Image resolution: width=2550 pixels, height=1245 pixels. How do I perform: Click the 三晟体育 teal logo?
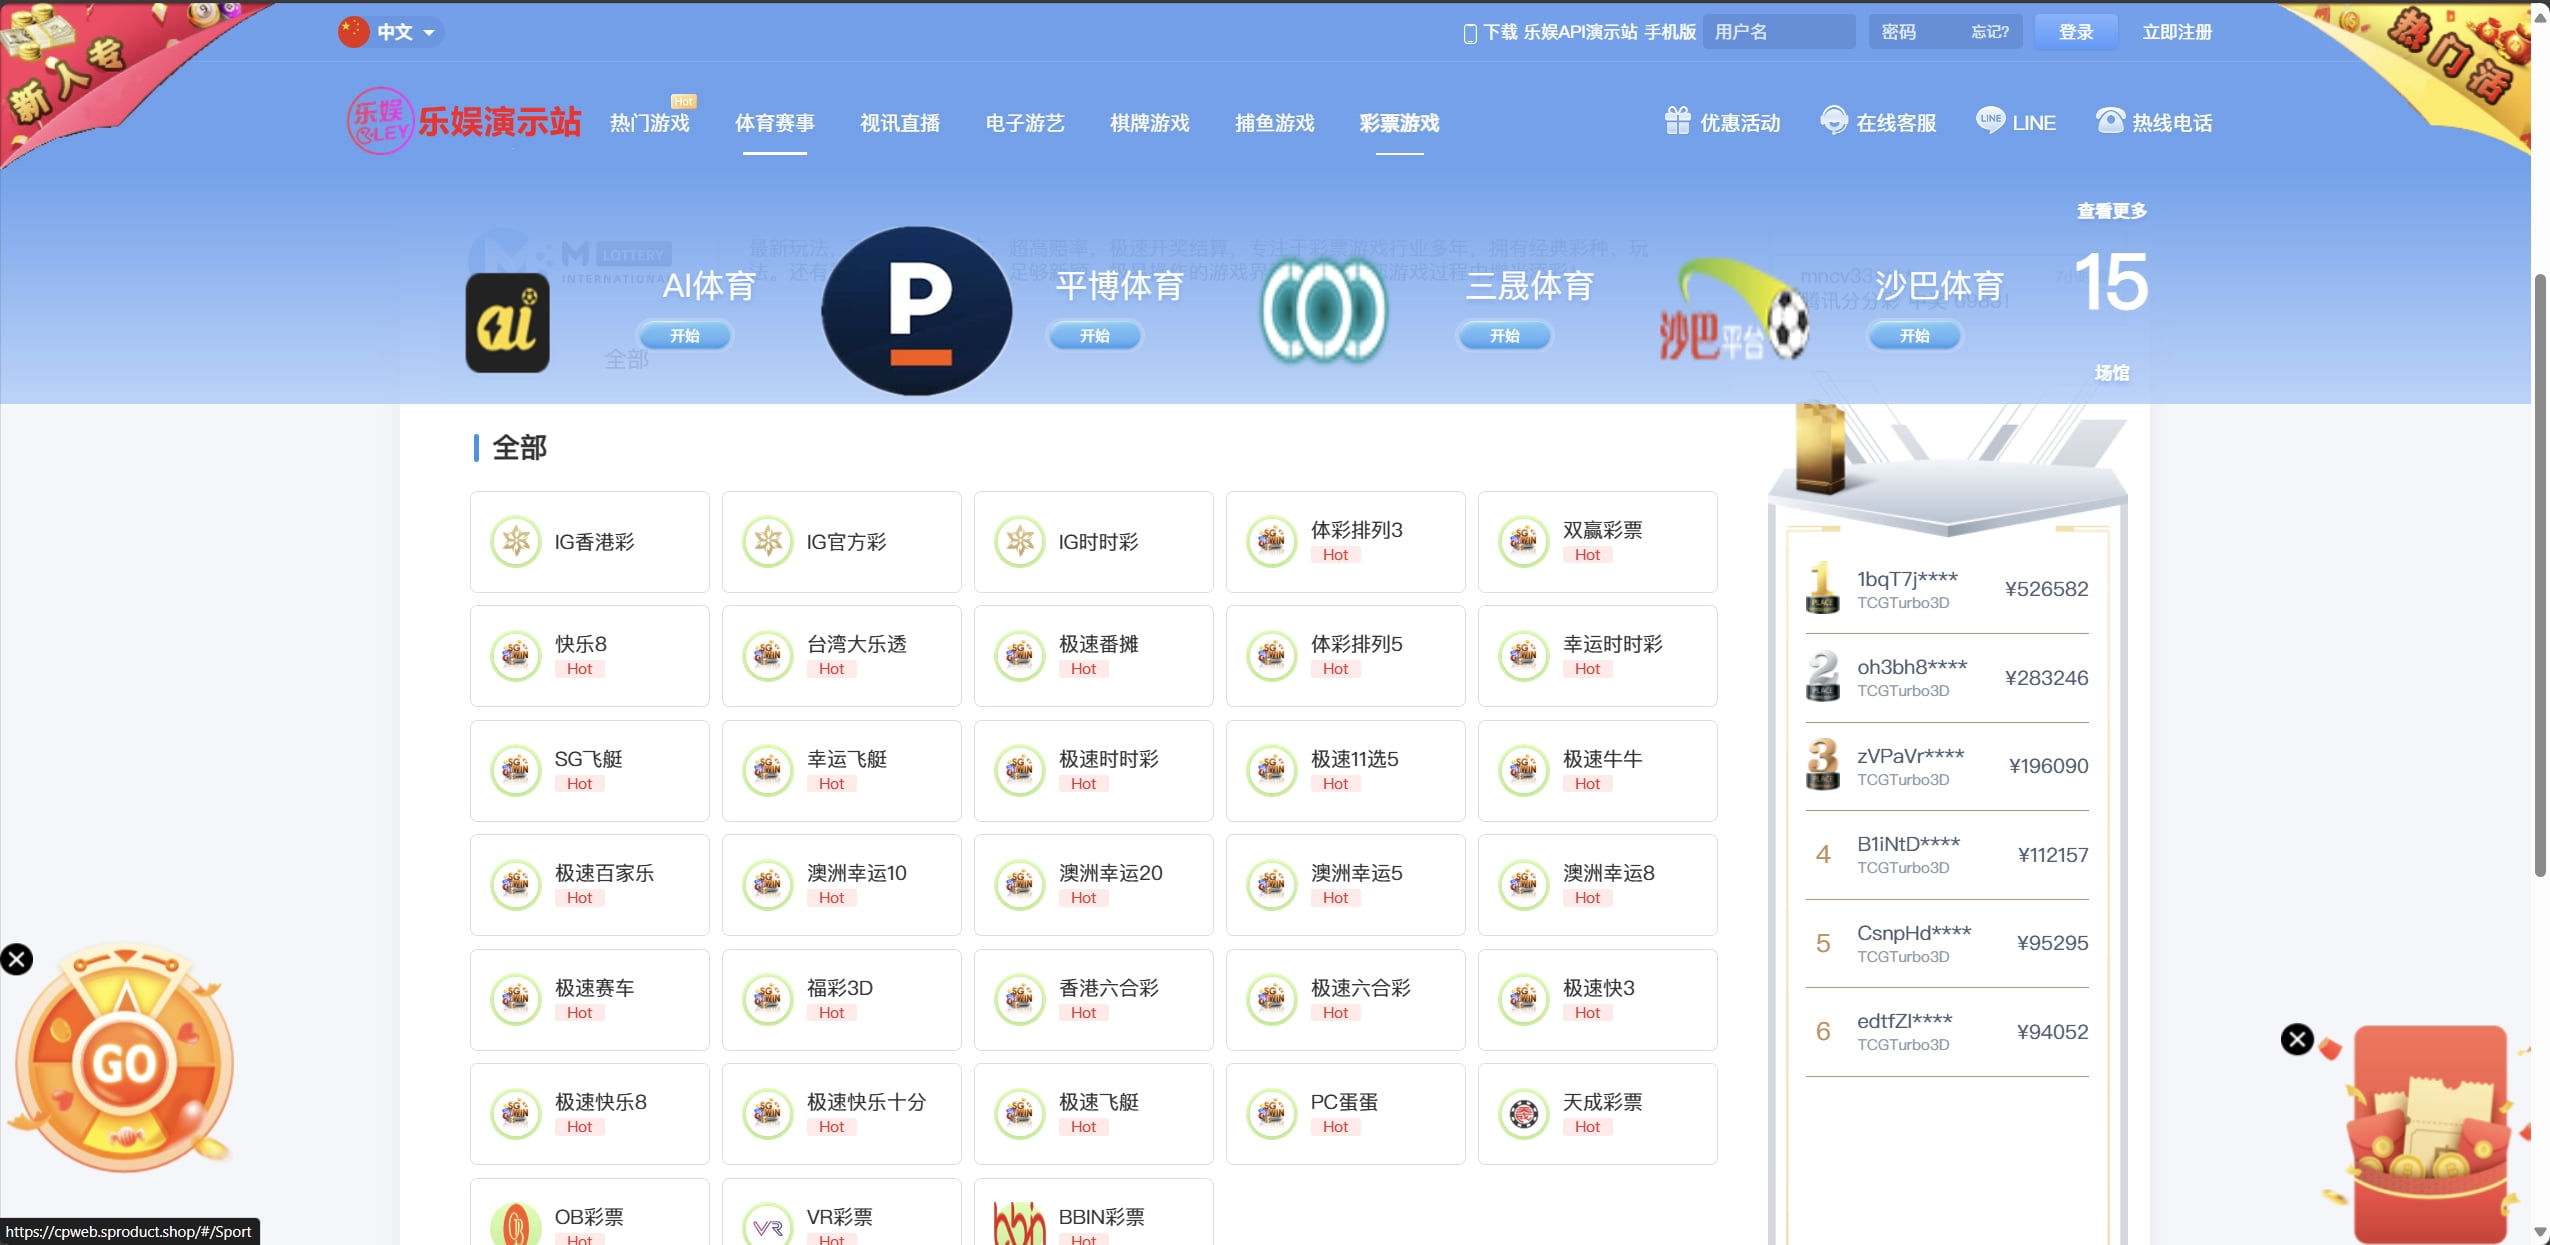click(x=1323, y=311)
